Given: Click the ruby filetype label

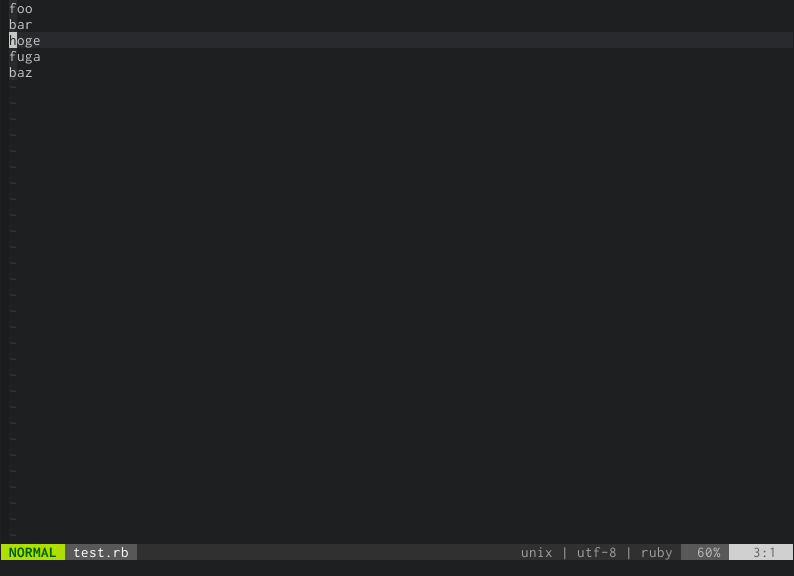Looking at the screenshot, I should [656, 553].
